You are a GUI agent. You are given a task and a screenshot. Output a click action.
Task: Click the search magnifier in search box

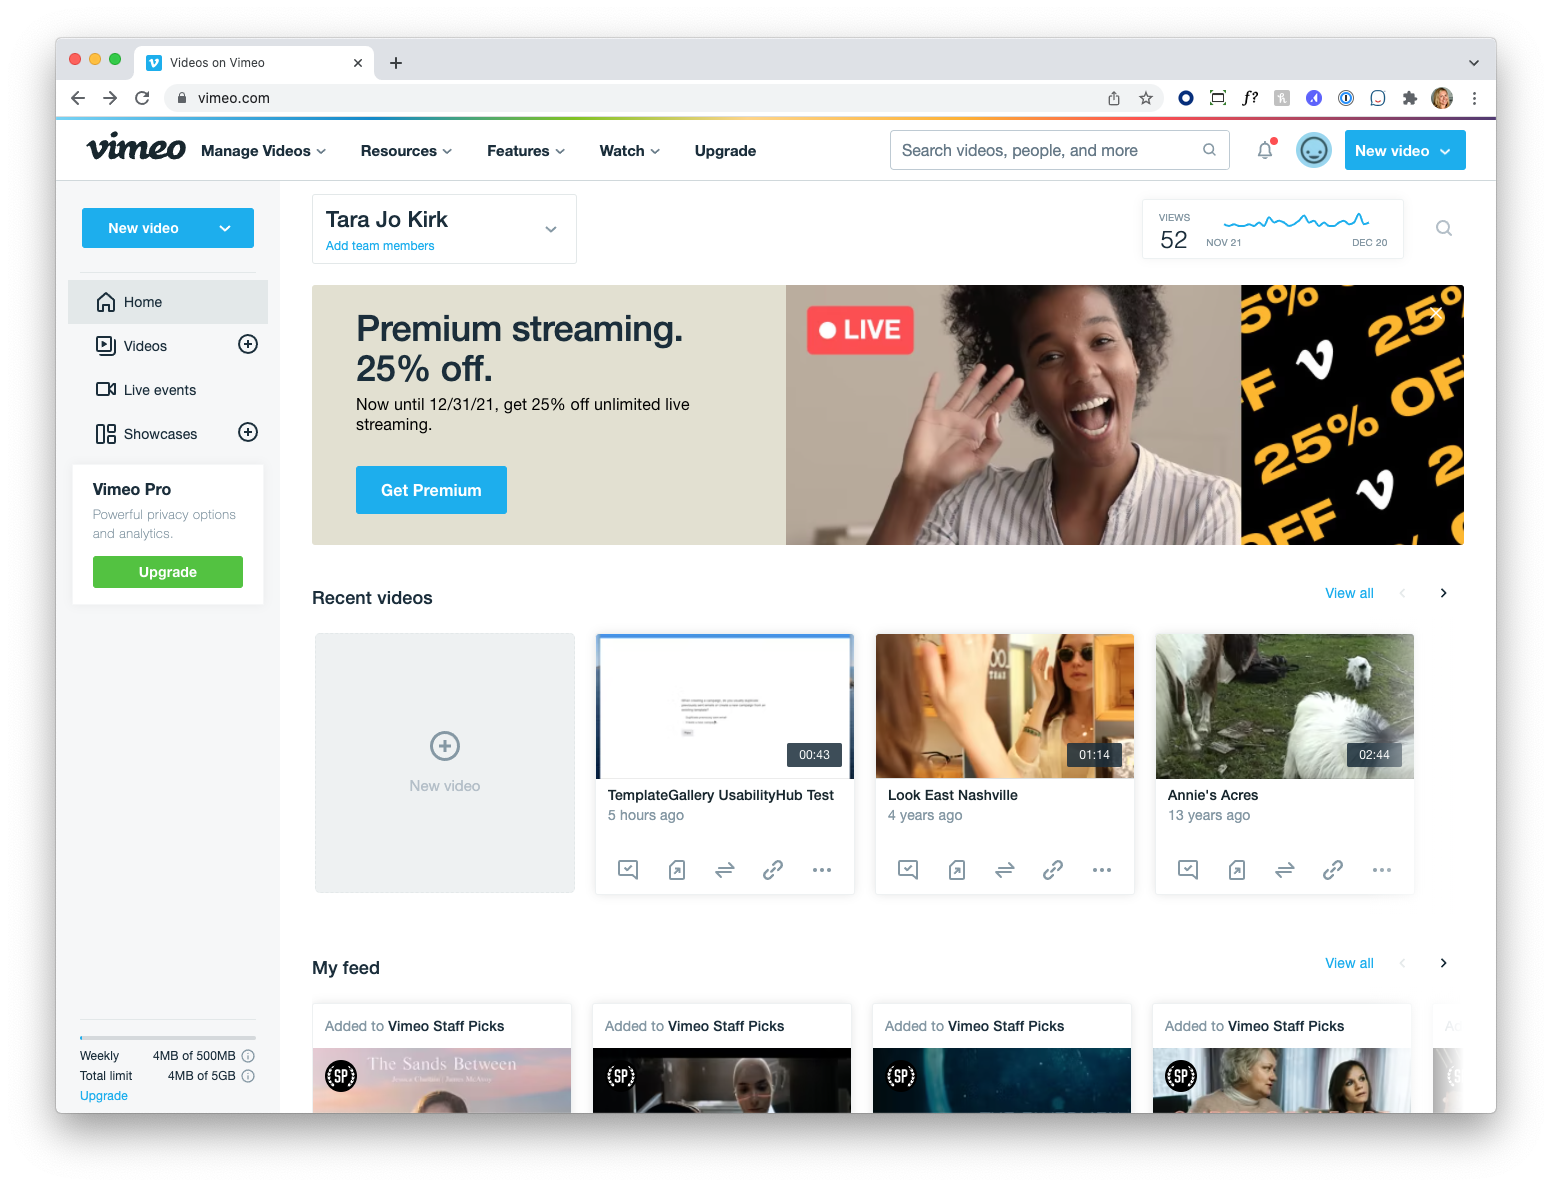coord(1209,150)
